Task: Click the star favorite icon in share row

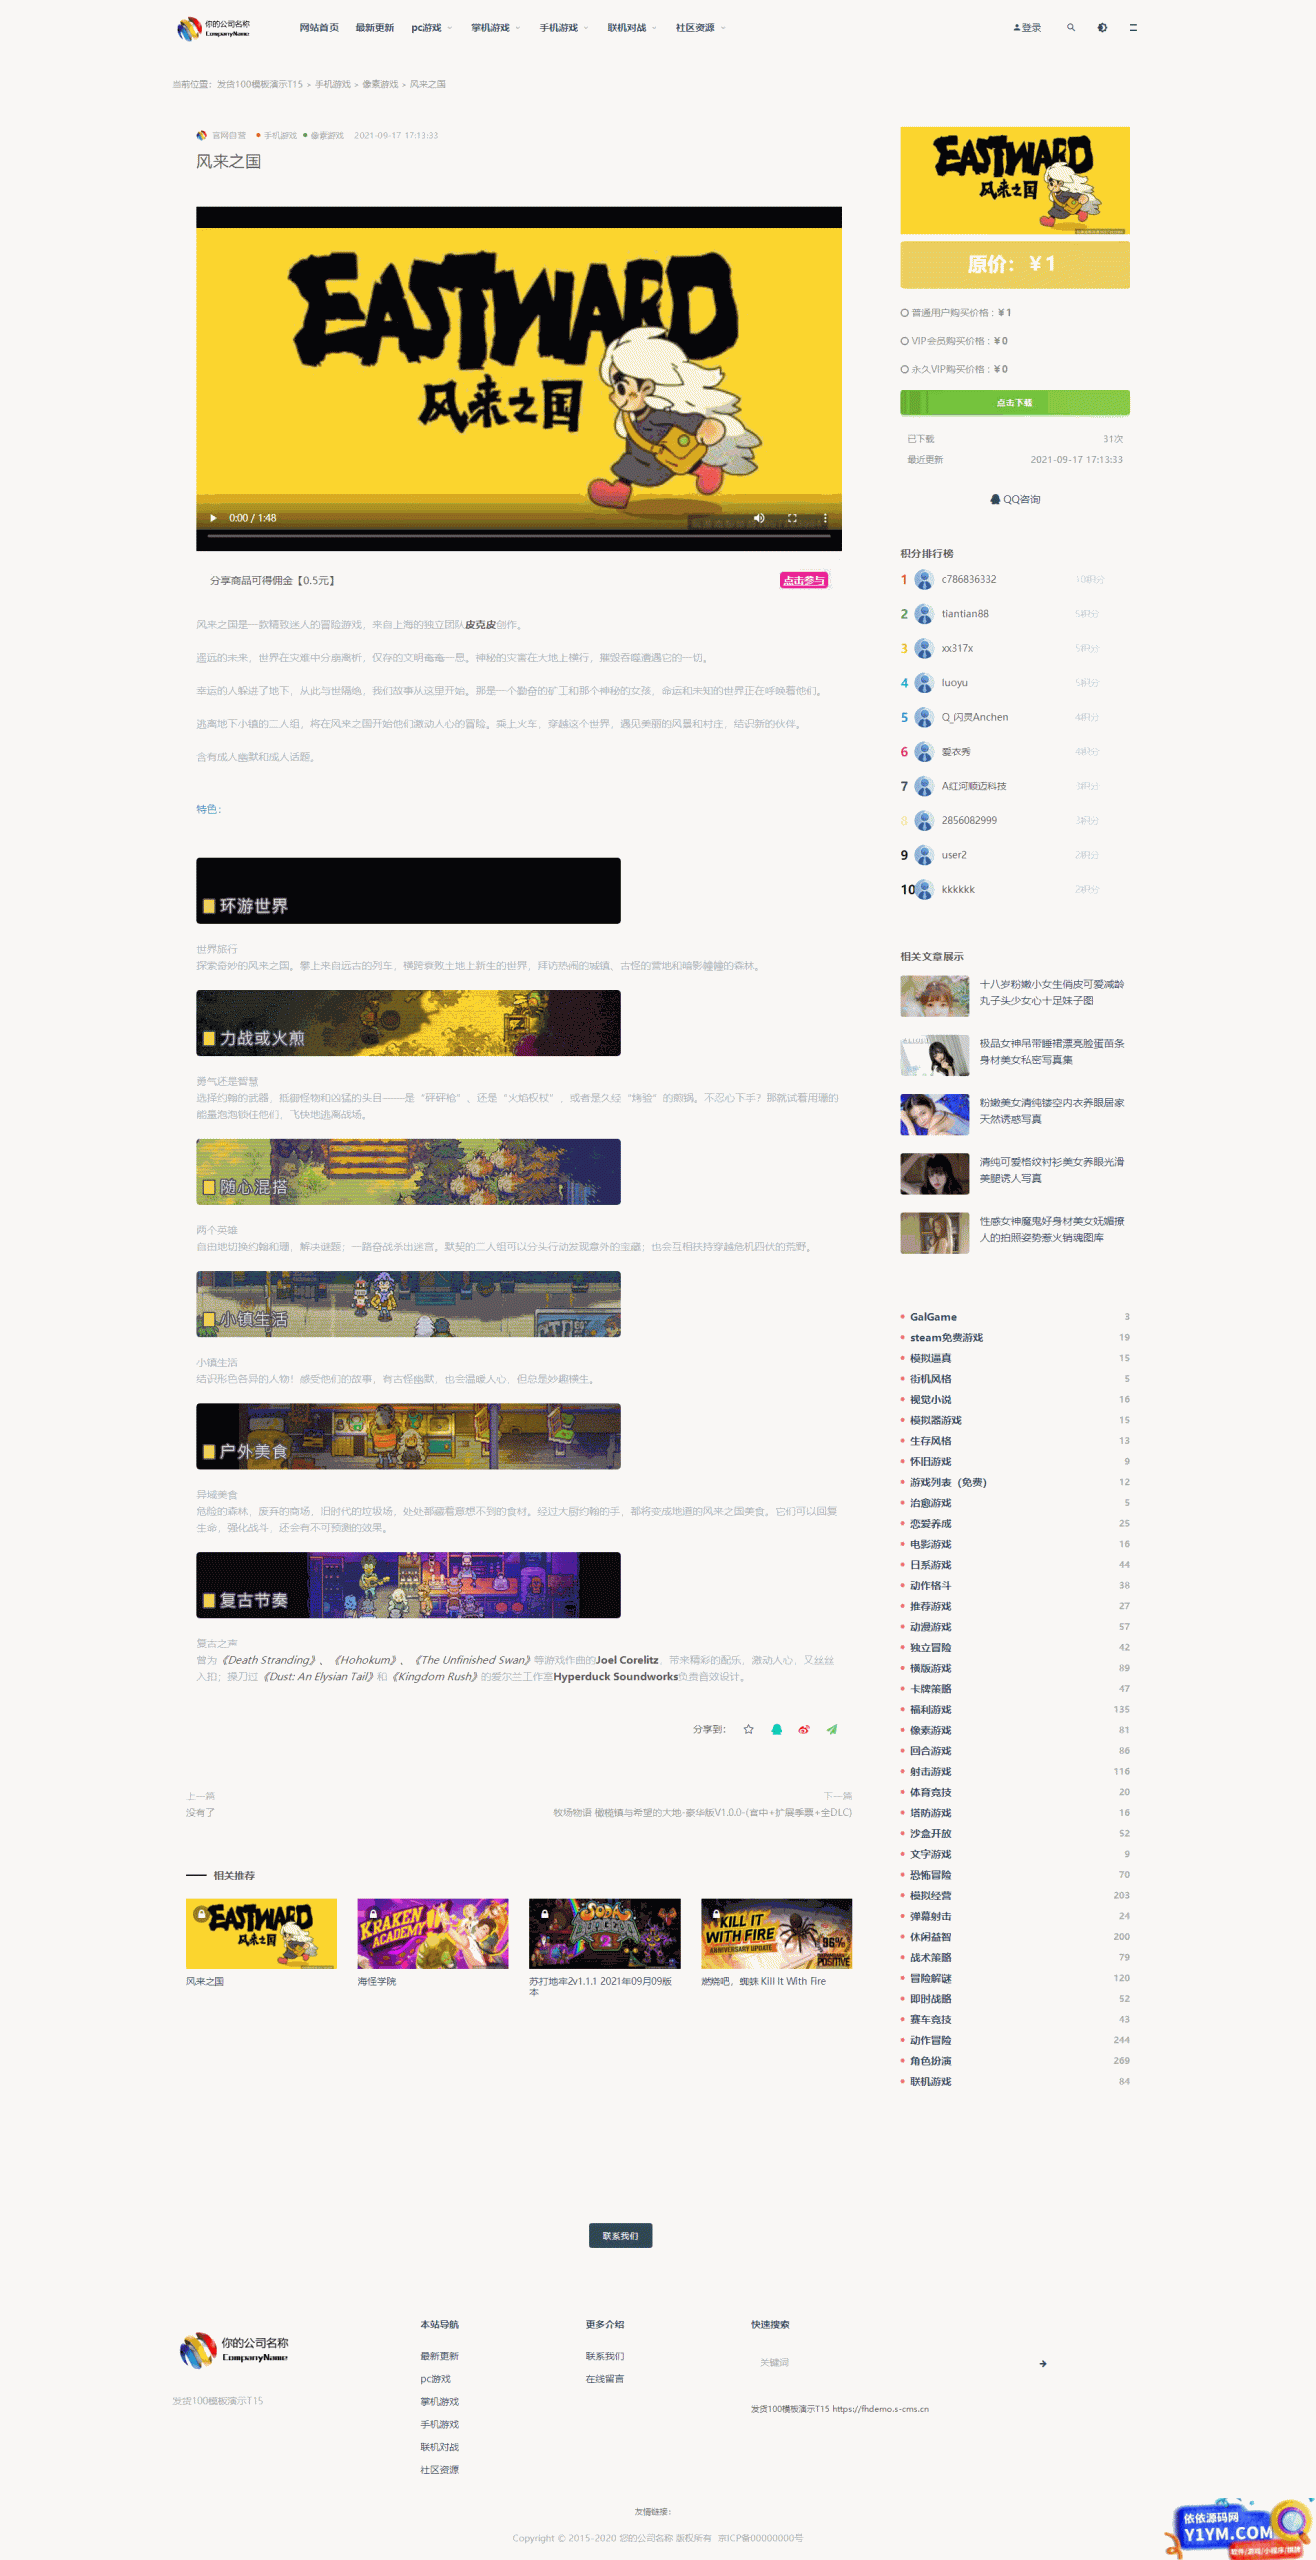Action: [749, 1729]
